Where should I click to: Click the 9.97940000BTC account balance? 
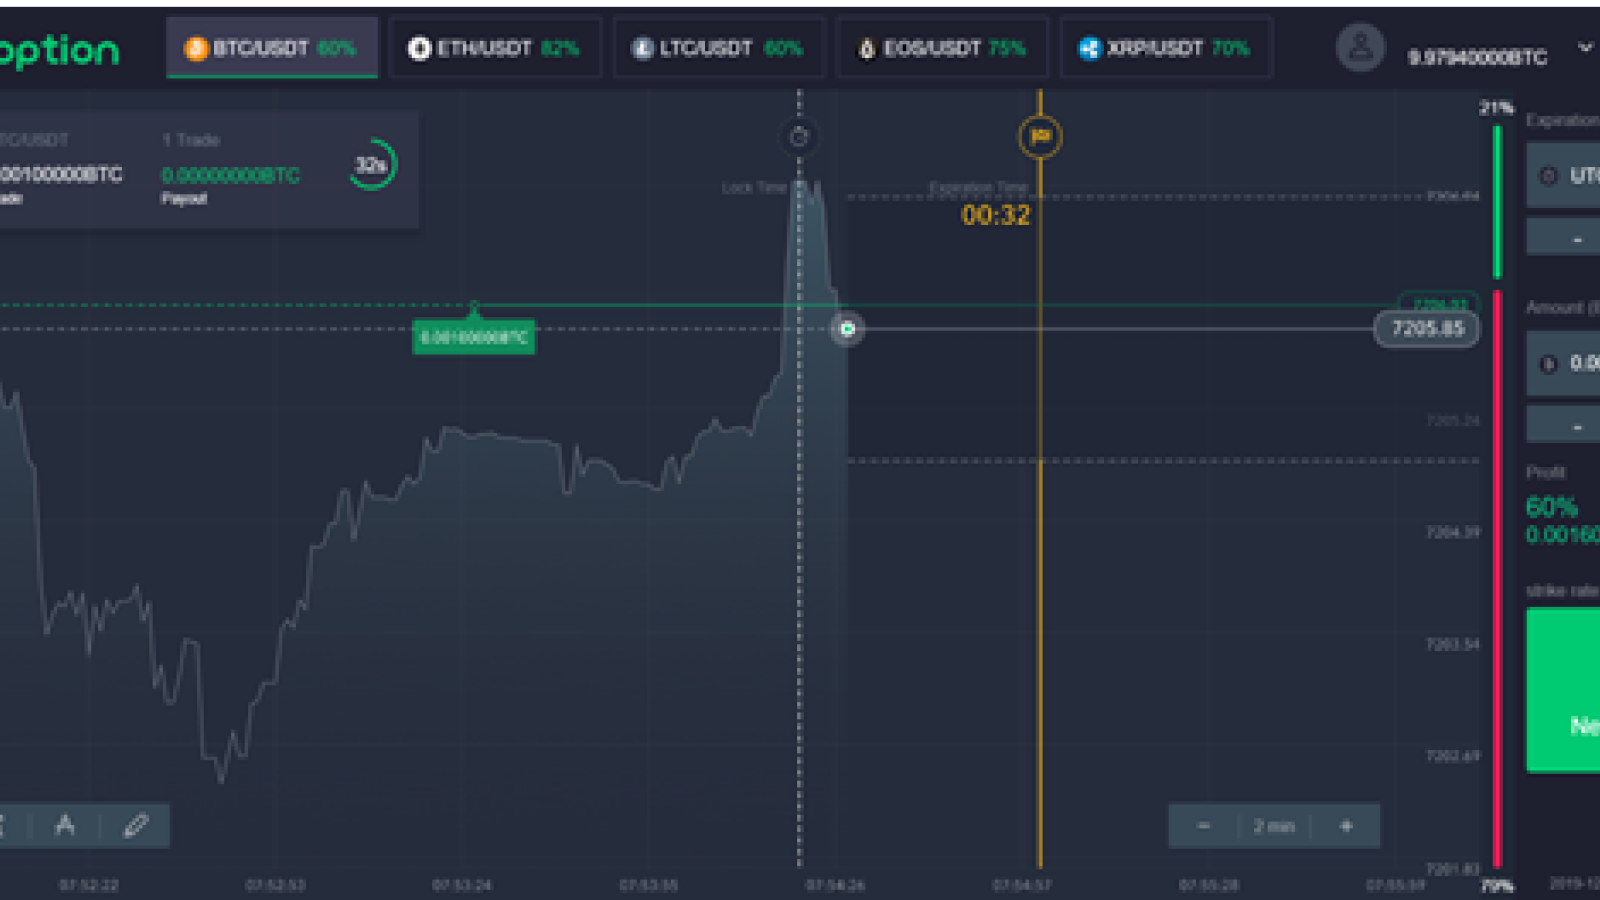pyautogui.click(x=1477, y=57)
